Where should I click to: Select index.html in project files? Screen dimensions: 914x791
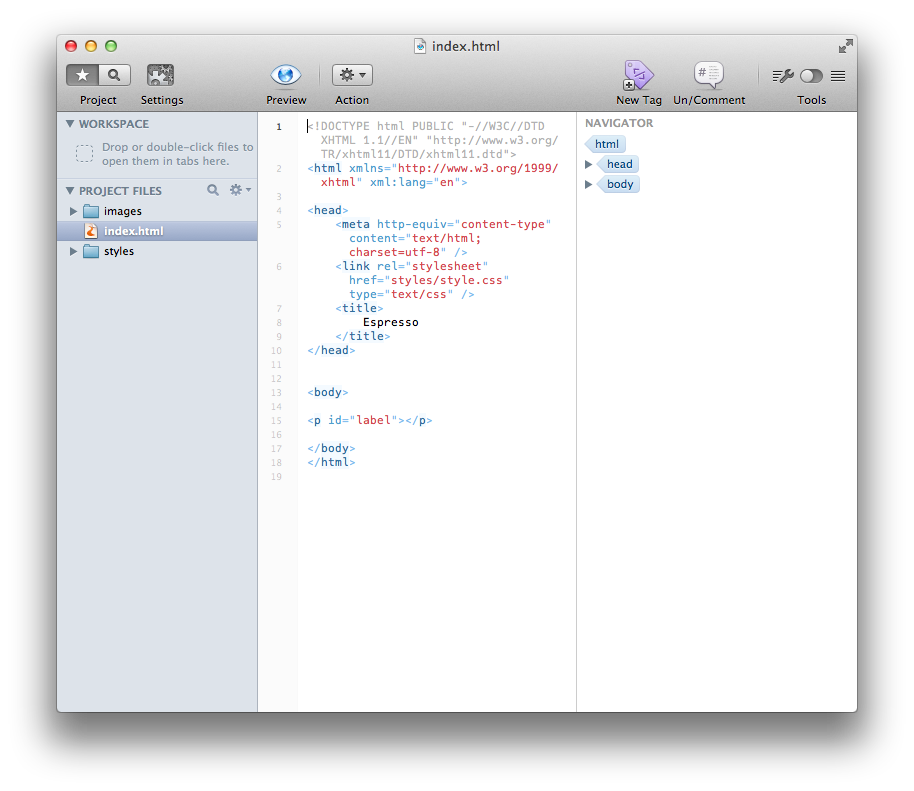133,231
